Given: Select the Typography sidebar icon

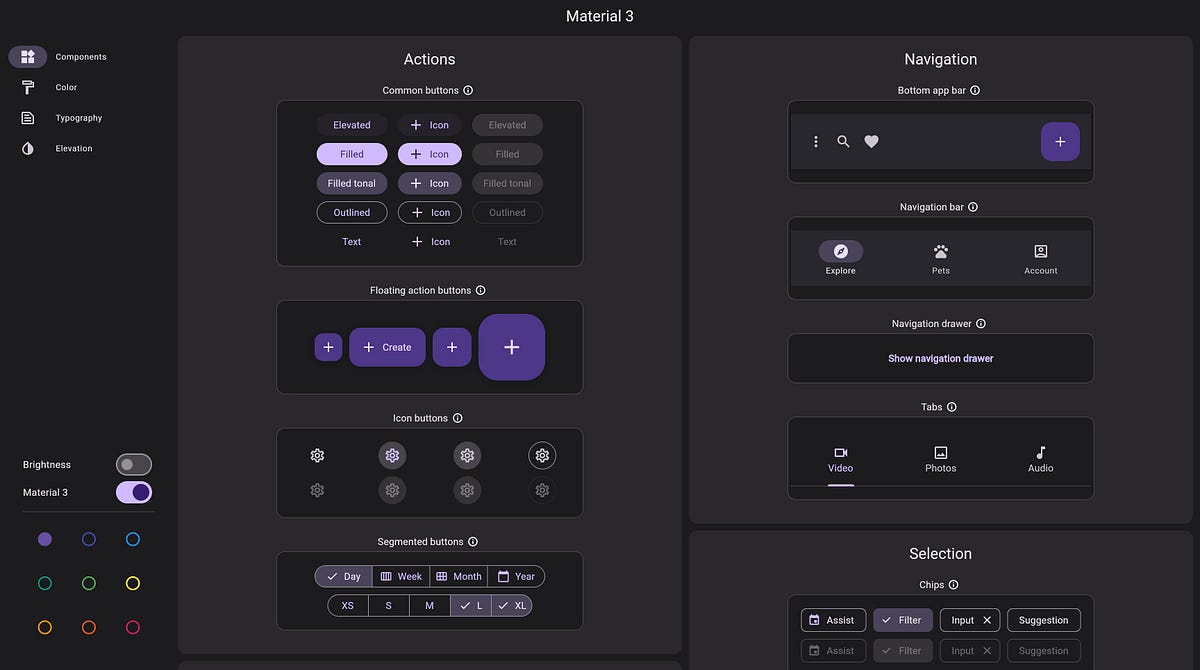Looking at the screenshot, I should click(28, 117).
